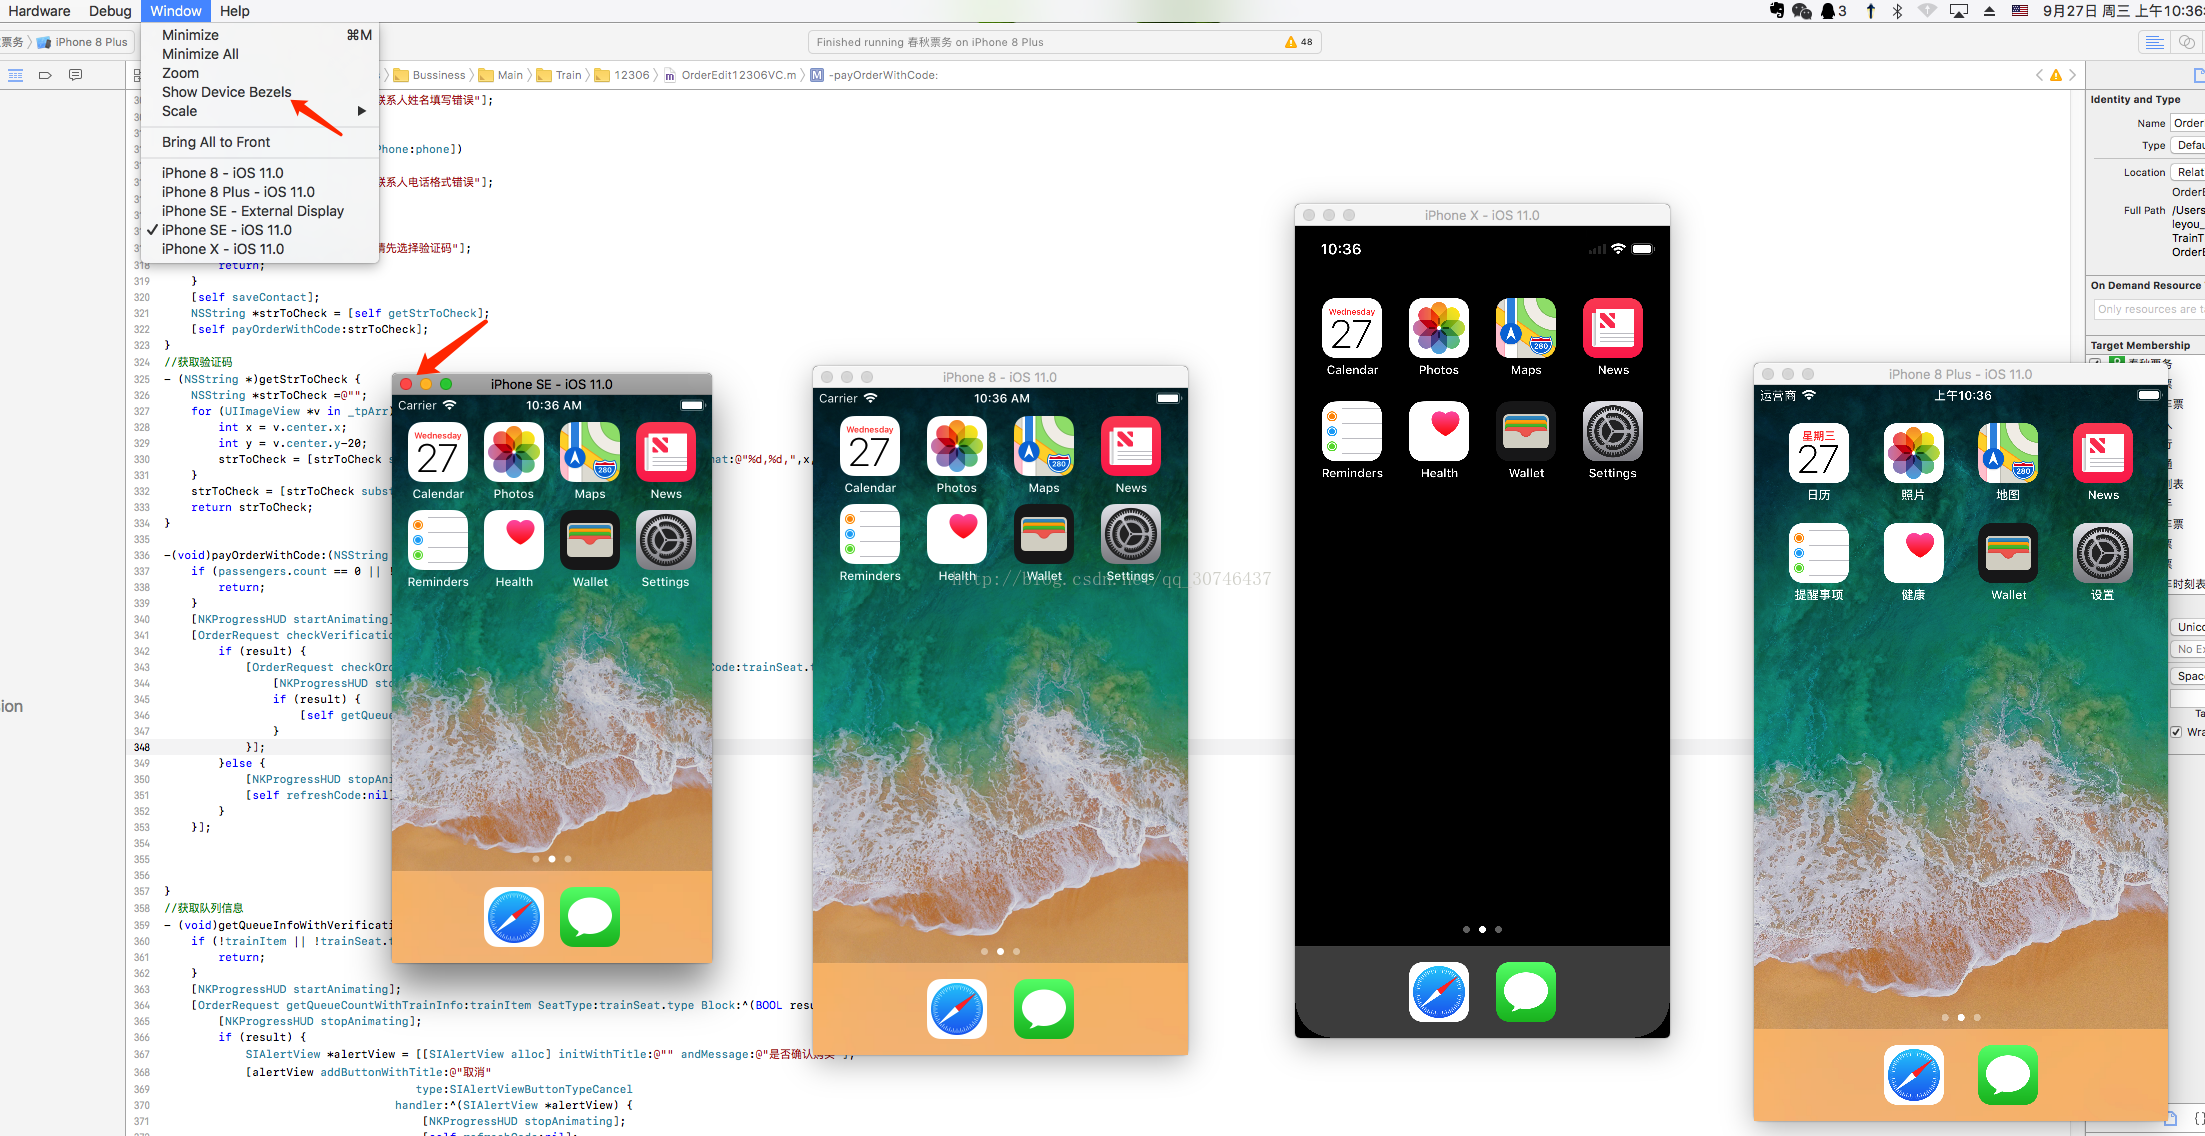Launch Safari in the iPhone 8 Plus dock
The image size is (2205, 1136).
click(1914, 1075)
